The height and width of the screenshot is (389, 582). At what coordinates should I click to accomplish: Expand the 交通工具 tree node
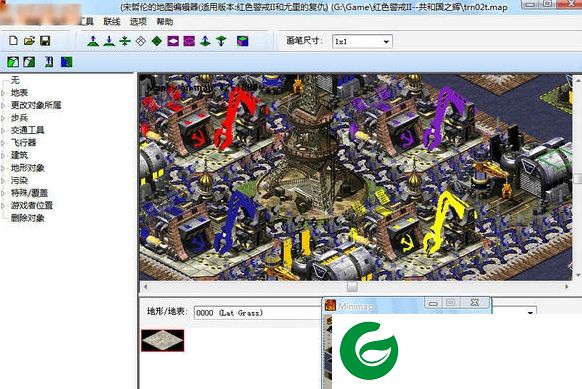3,130
